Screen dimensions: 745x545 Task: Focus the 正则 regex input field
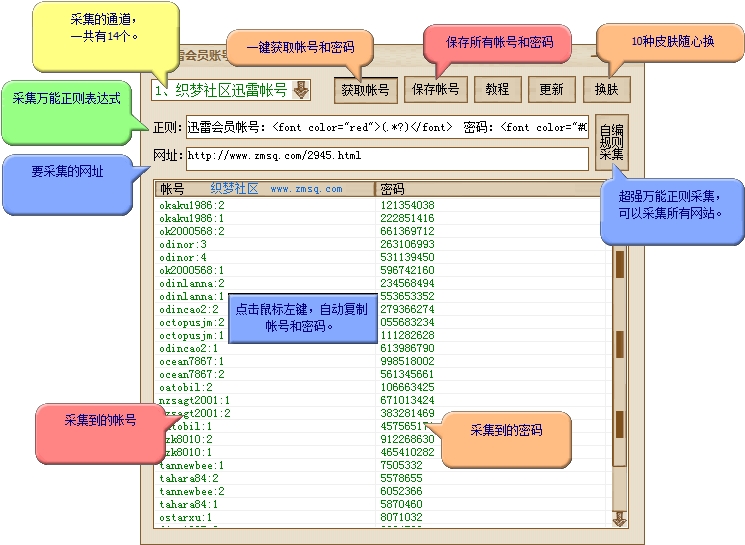pyautogui.click(x=387, y=127)
